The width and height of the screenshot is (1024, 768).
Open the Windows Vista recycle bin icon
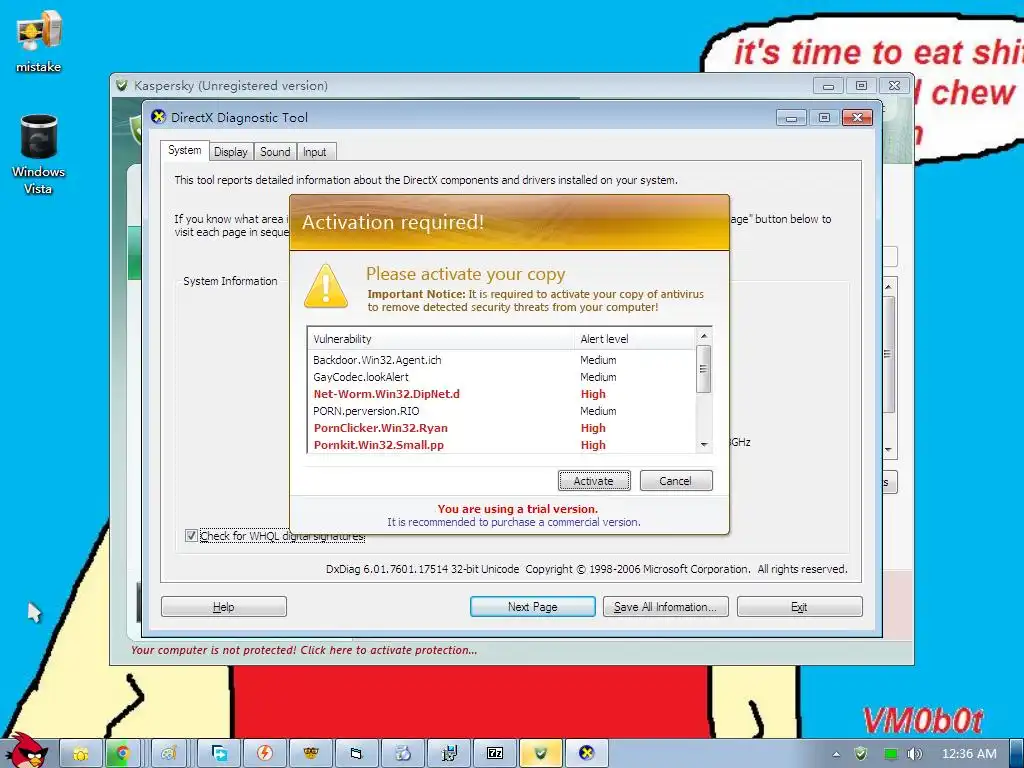38,154
